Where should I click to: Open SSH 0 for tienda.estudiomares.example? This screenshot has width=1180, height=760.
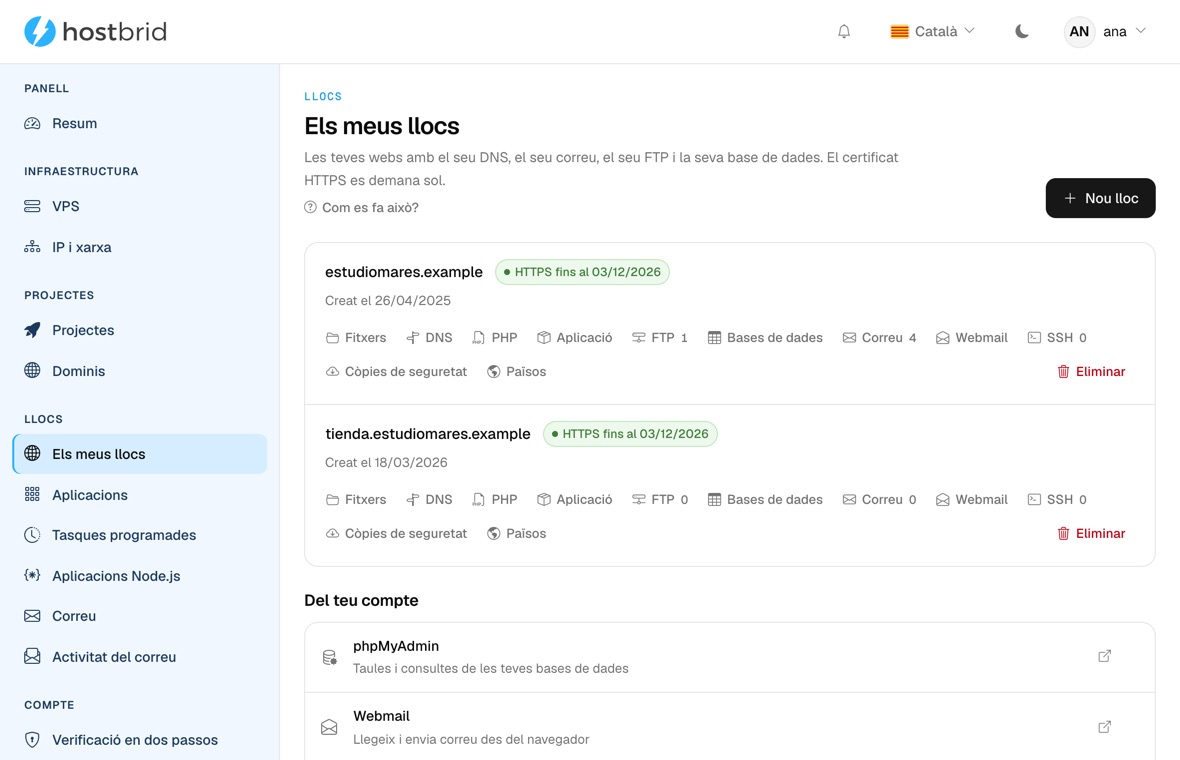[1057, 500]
